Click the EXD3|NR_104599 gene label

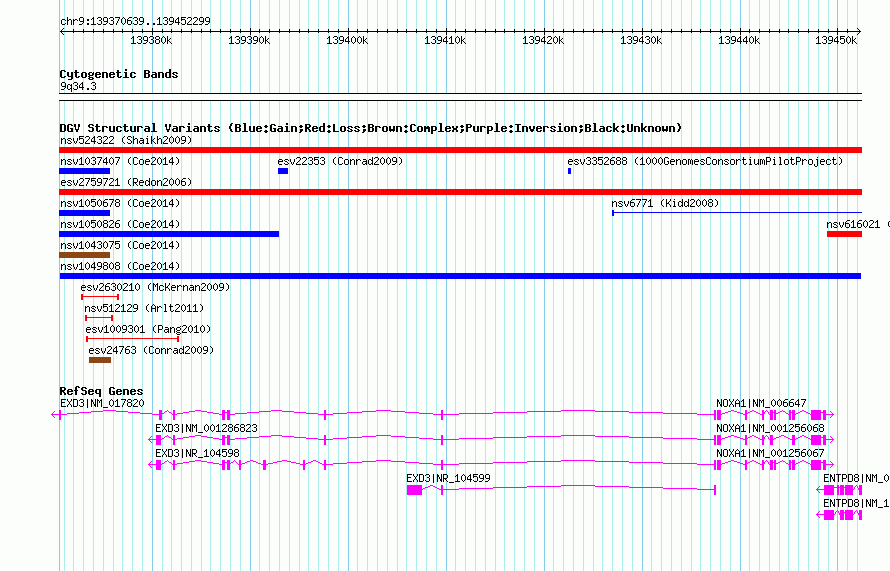448,478
